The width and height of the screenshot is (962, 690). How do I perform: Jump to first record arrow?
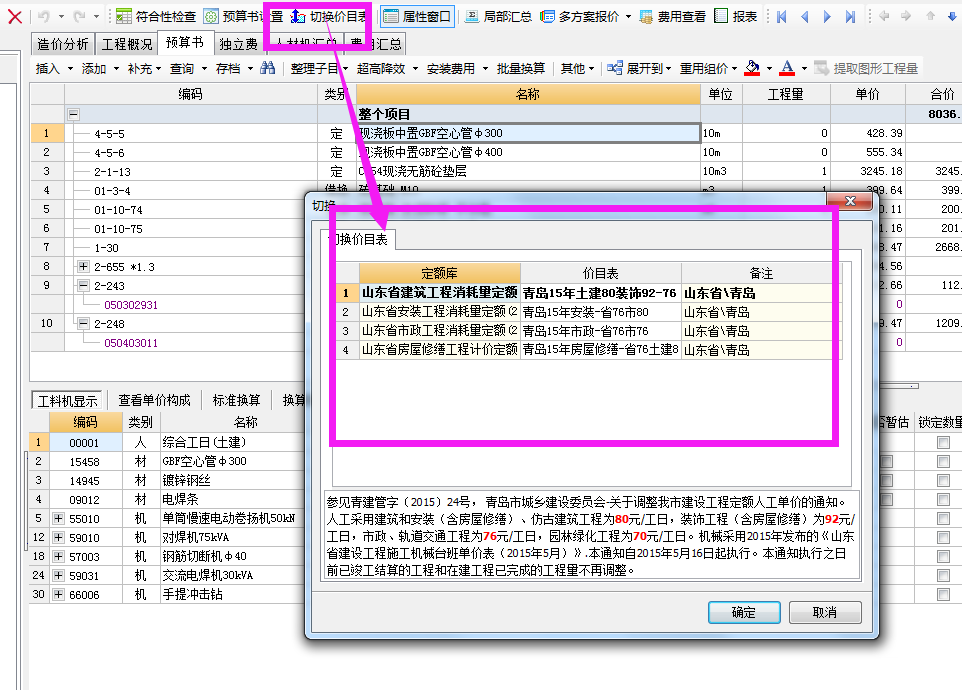coord(782,17)
